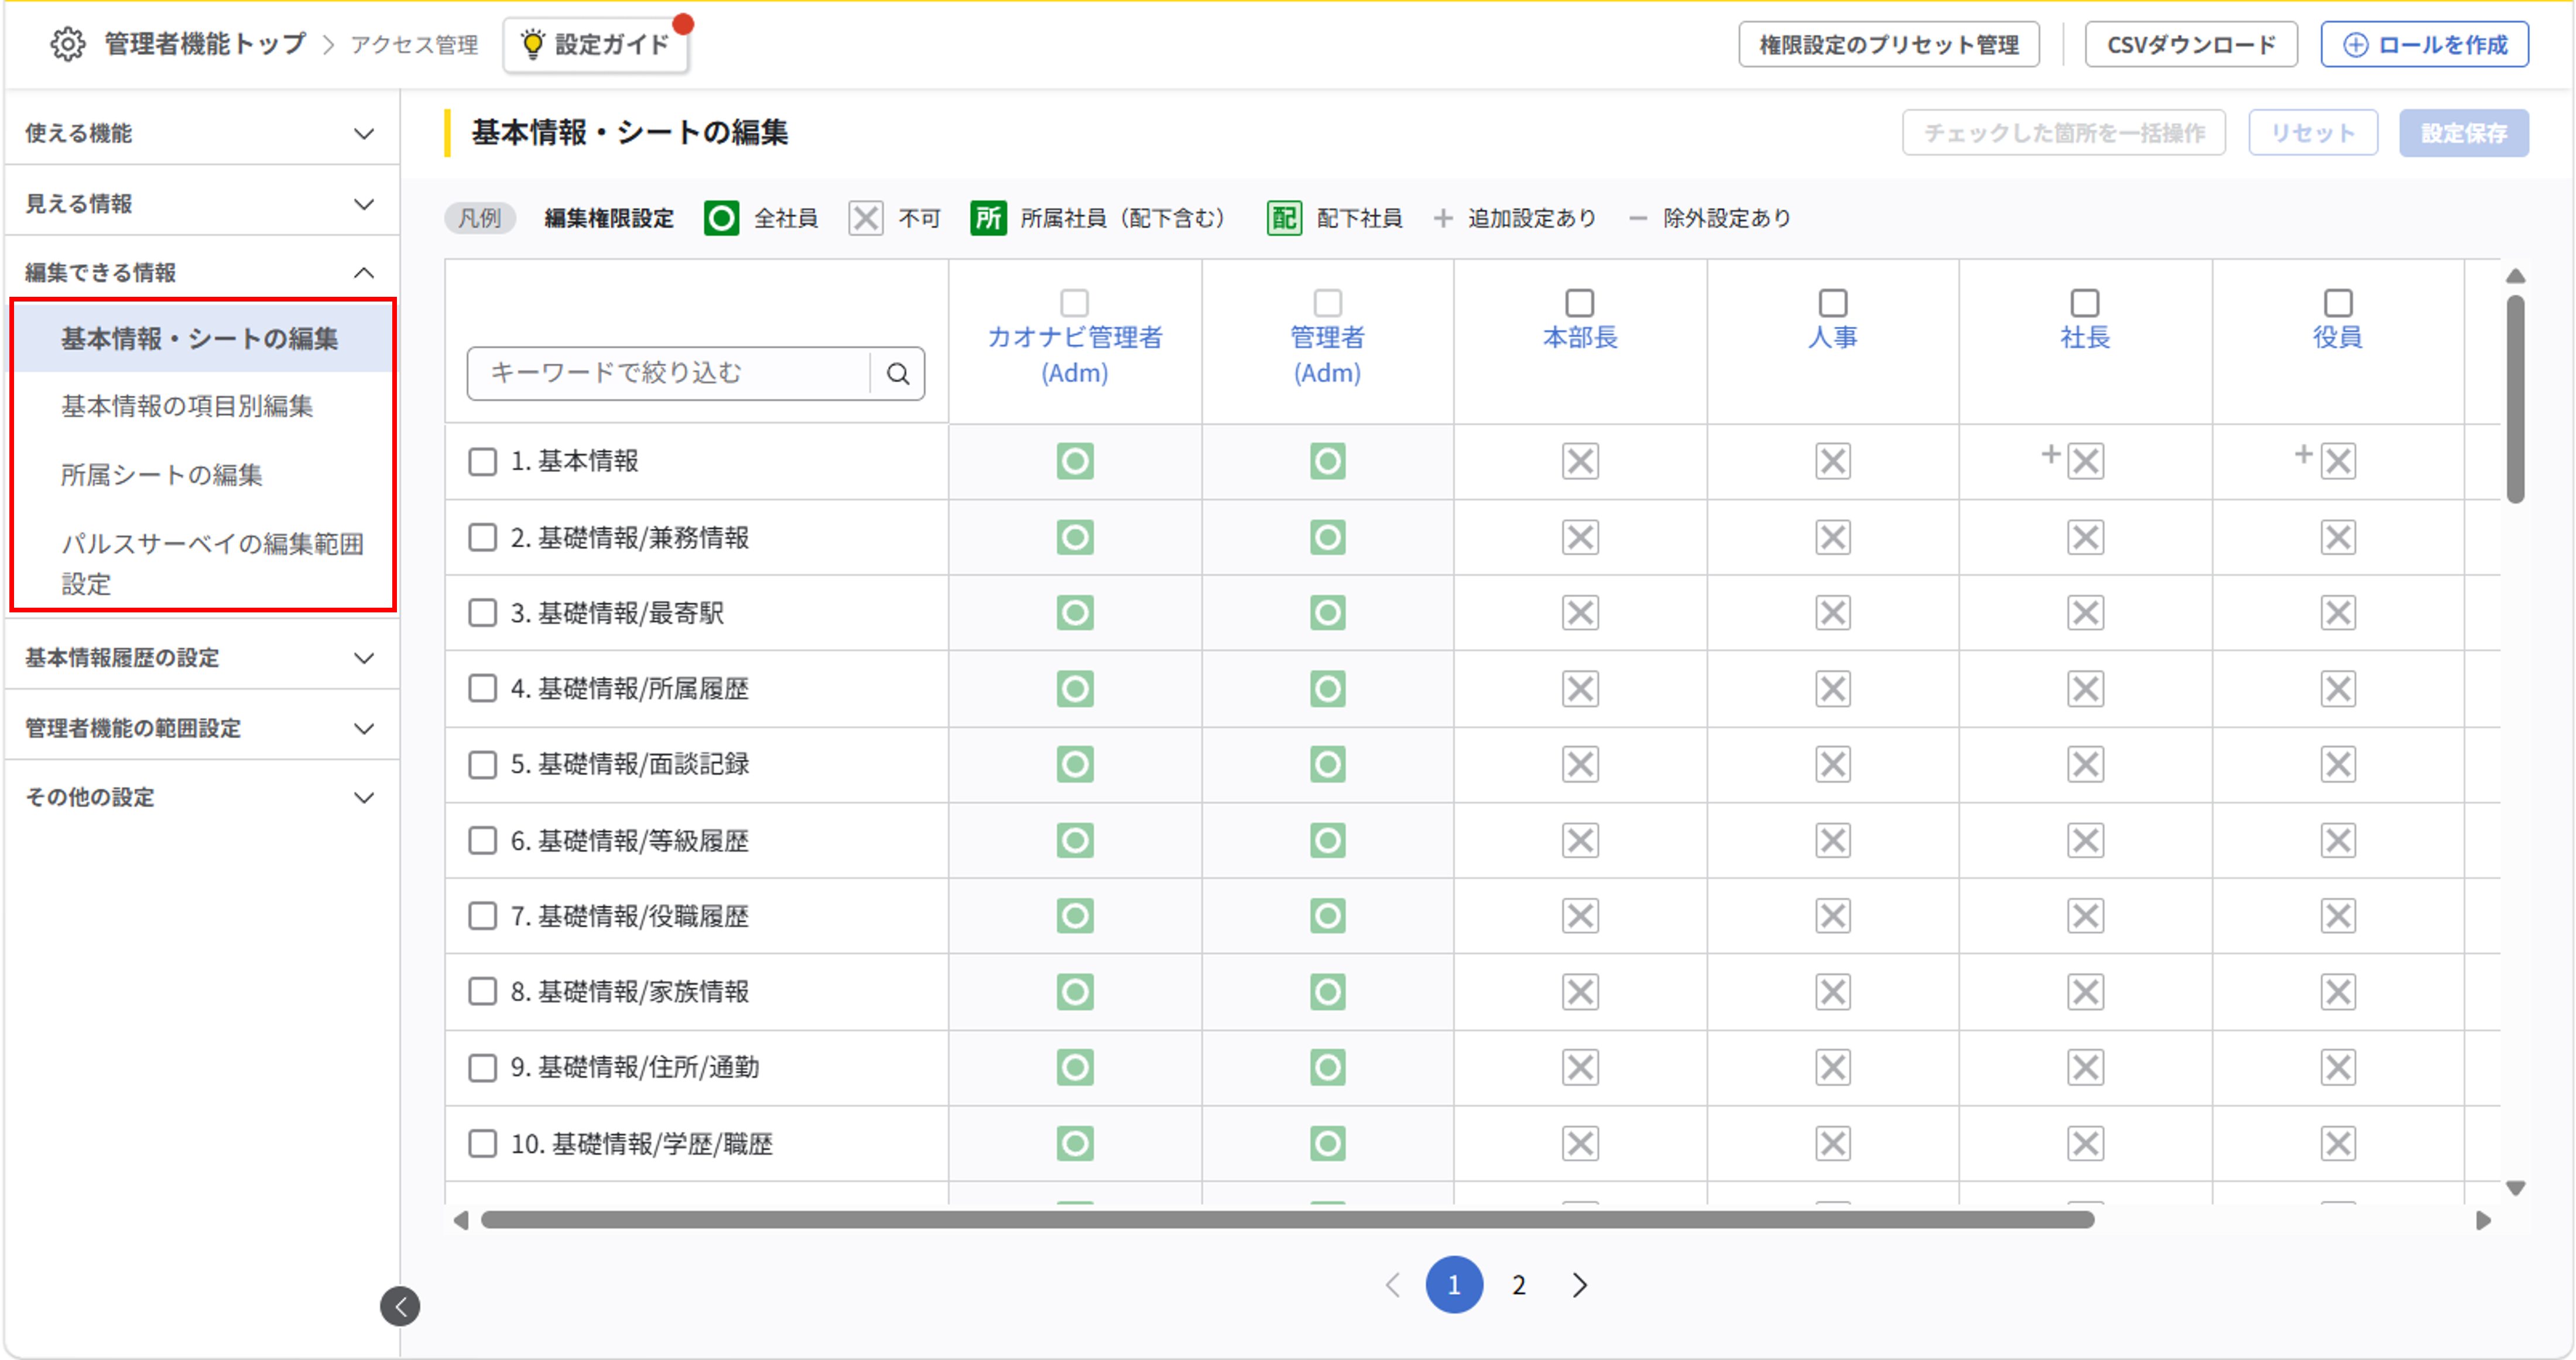Viewport: 2576px width, 1360px height.
Task: Tick the checkbox for 10. 基礎情報/学歴/職歴
Action: (x=483, y=1143)
